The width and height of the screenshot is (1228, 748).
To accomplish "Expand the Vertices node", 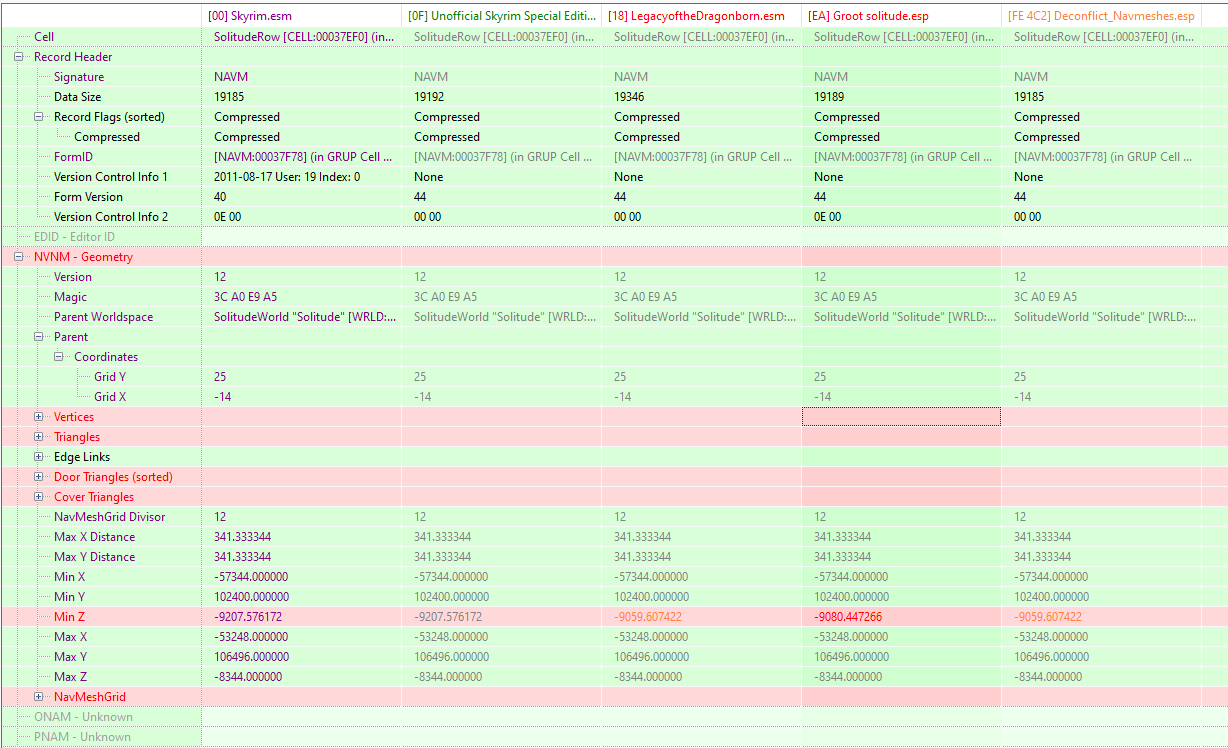I will (x=39, y=417).
